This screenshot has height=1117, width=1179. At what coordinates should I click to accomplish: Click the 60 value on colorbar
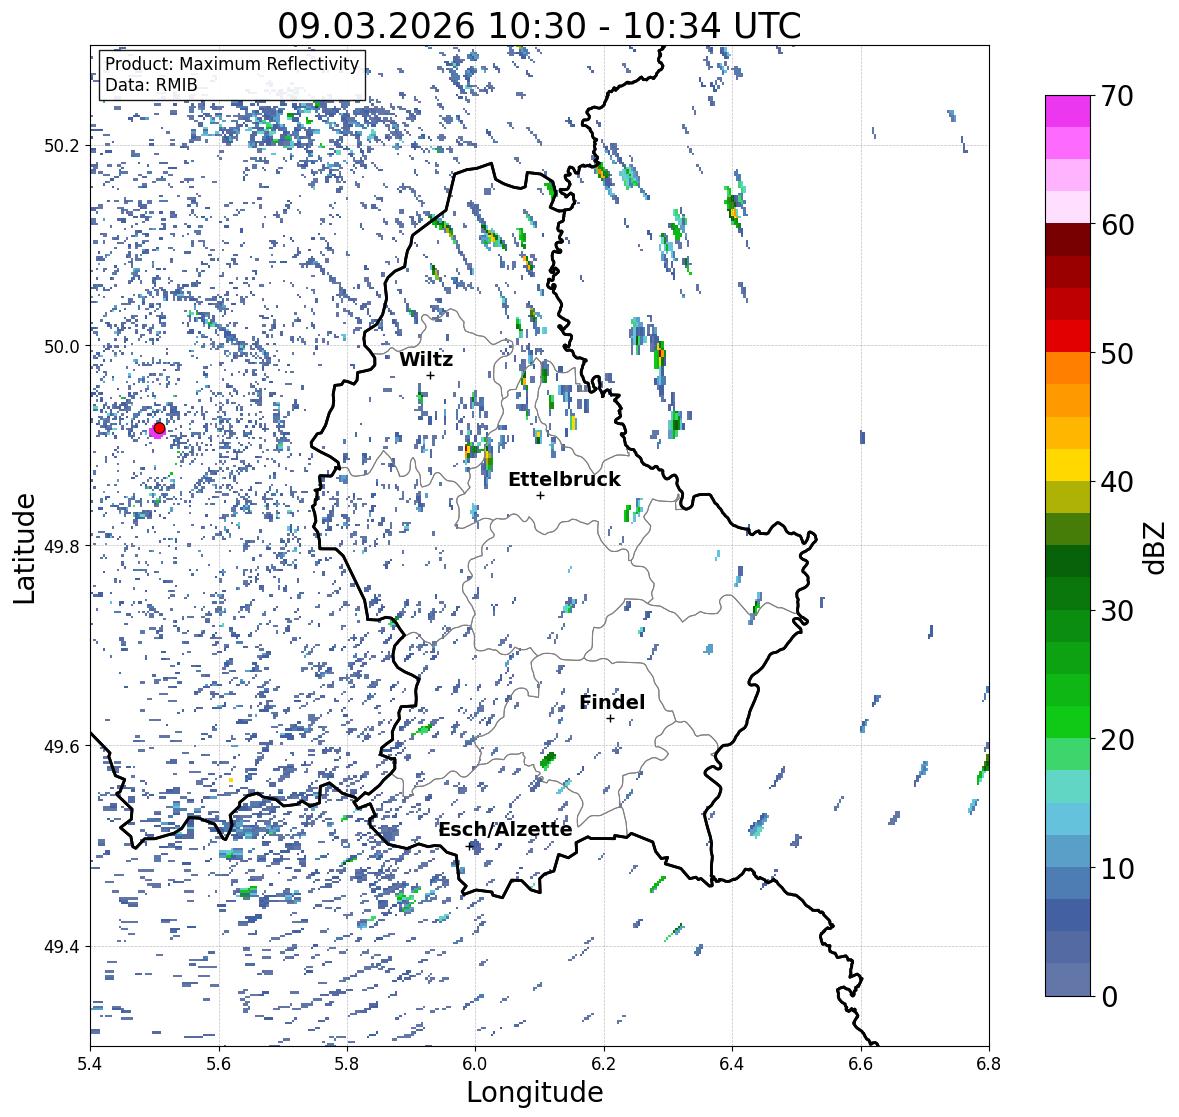(x=1117, y=225)
